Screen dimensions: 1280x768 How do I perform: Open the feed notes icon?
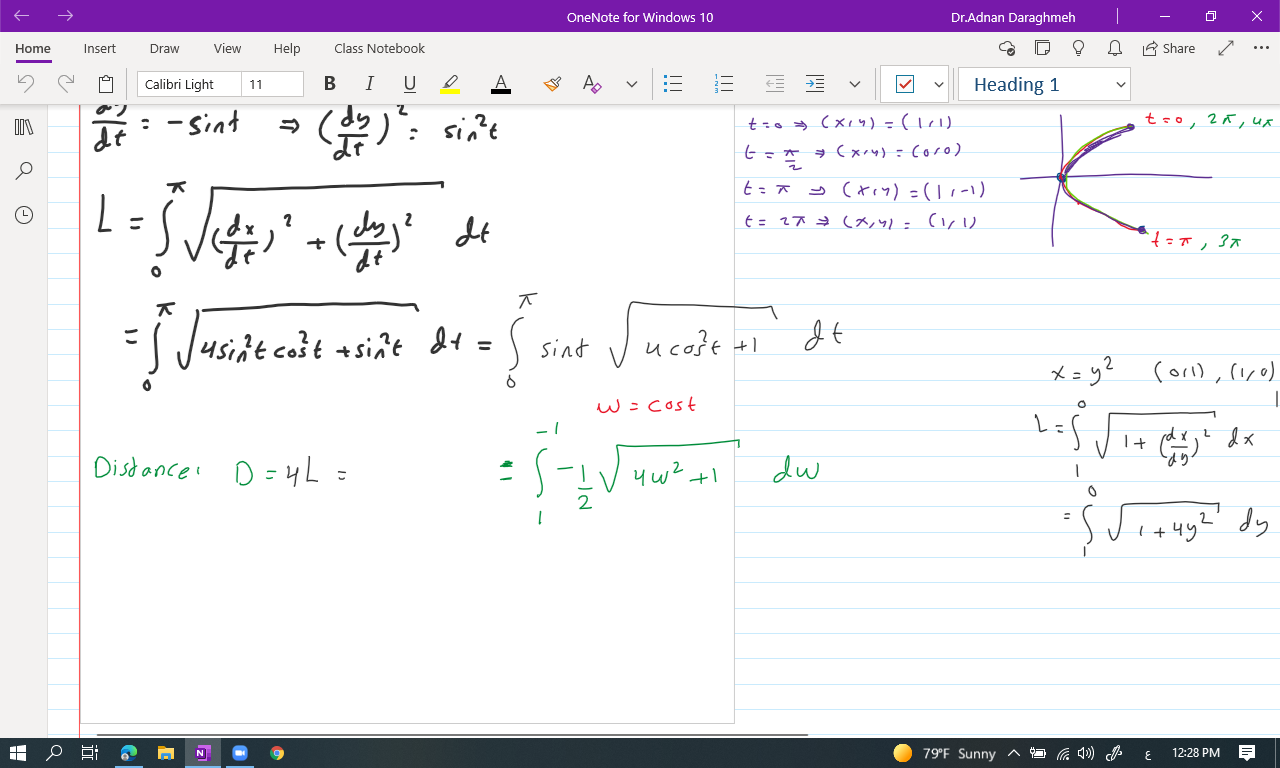(1043, 48)
